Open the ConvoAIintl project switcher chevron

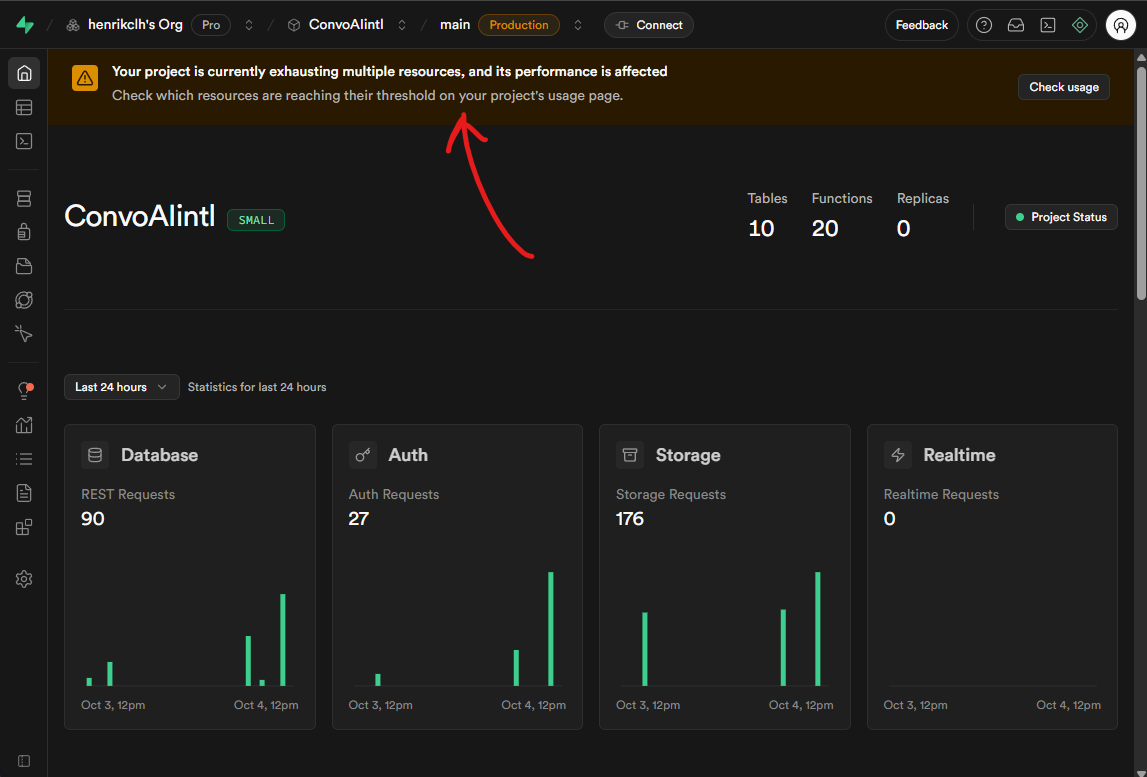[x=402, y=25]
